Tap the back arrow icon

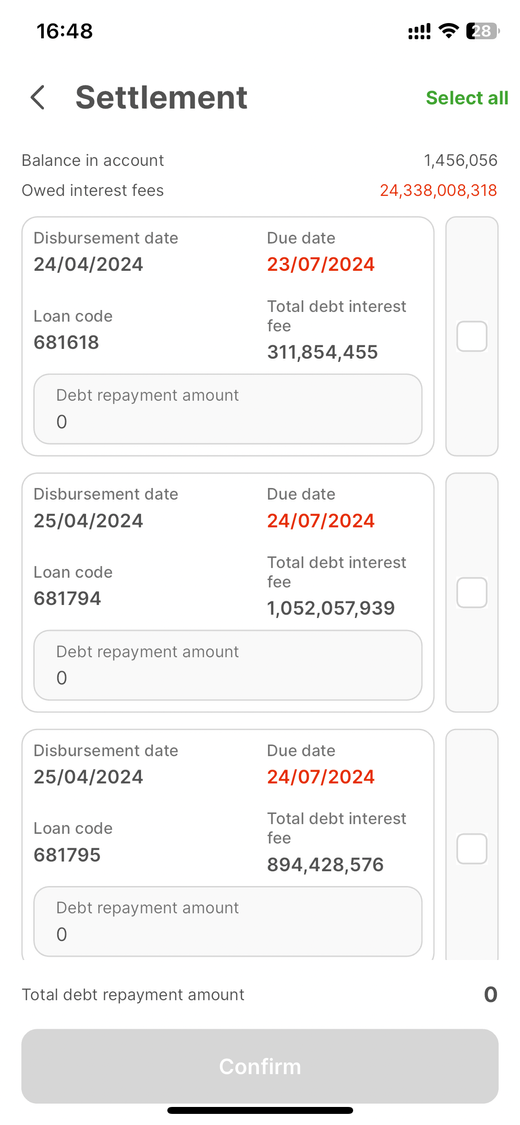(38, 98)
